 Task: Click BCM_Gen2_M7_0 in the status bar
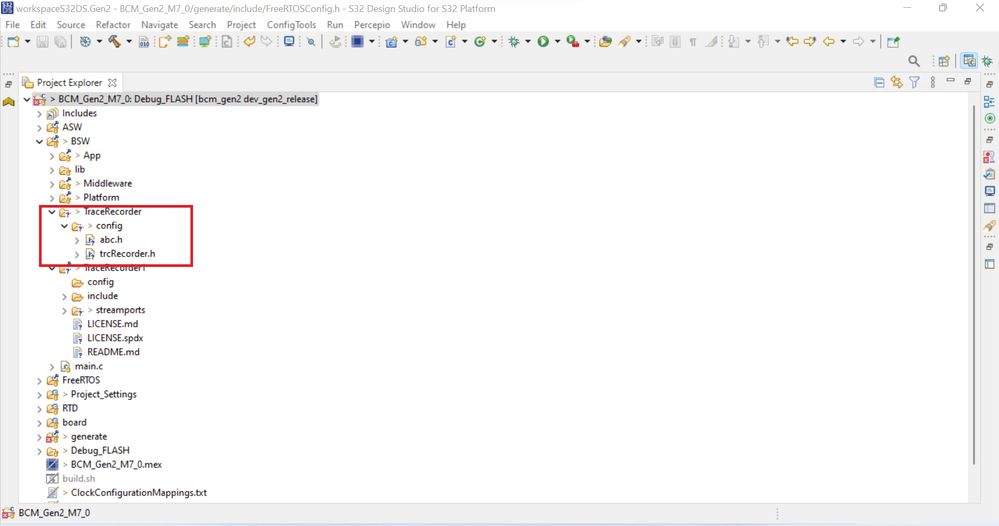click(54, 513)
